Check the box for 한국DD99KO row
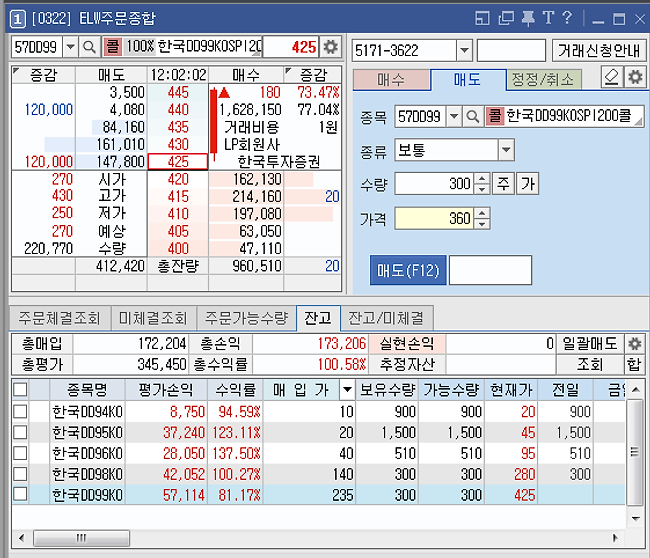650x558 pixels. point(20,494)
